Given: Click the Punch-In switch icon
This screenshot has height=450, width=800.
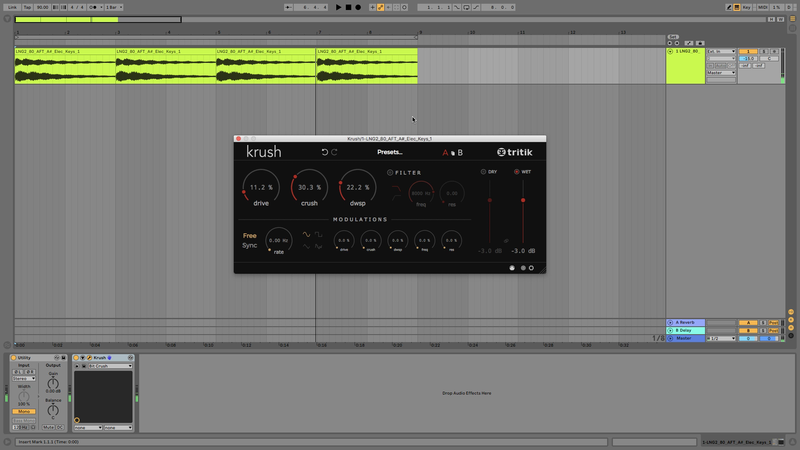Looking at the screenshot, I should click(x=457, y=7).
